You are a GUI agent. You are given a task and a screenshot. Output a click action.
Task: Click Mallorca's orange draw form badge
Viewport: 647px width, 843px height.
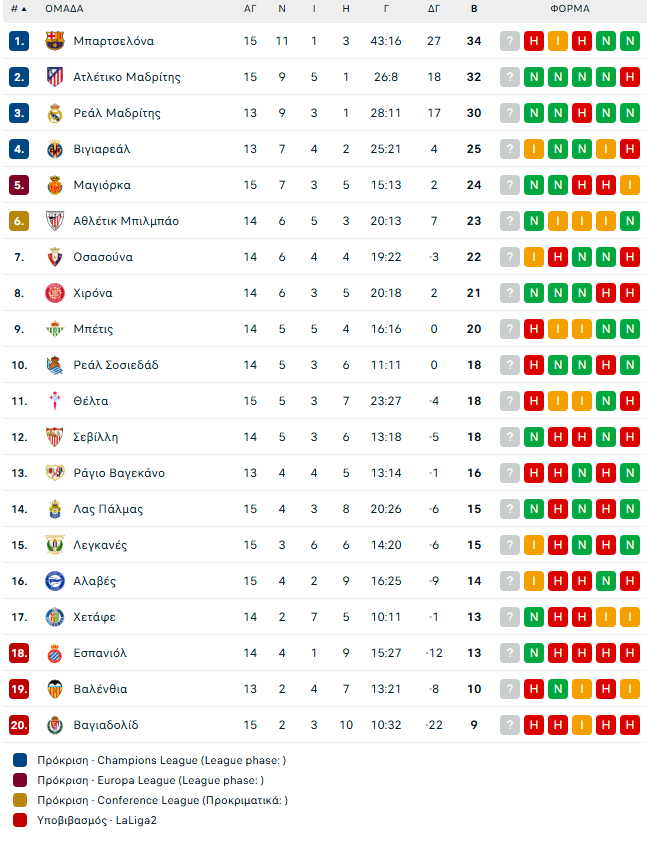point(629,185)
